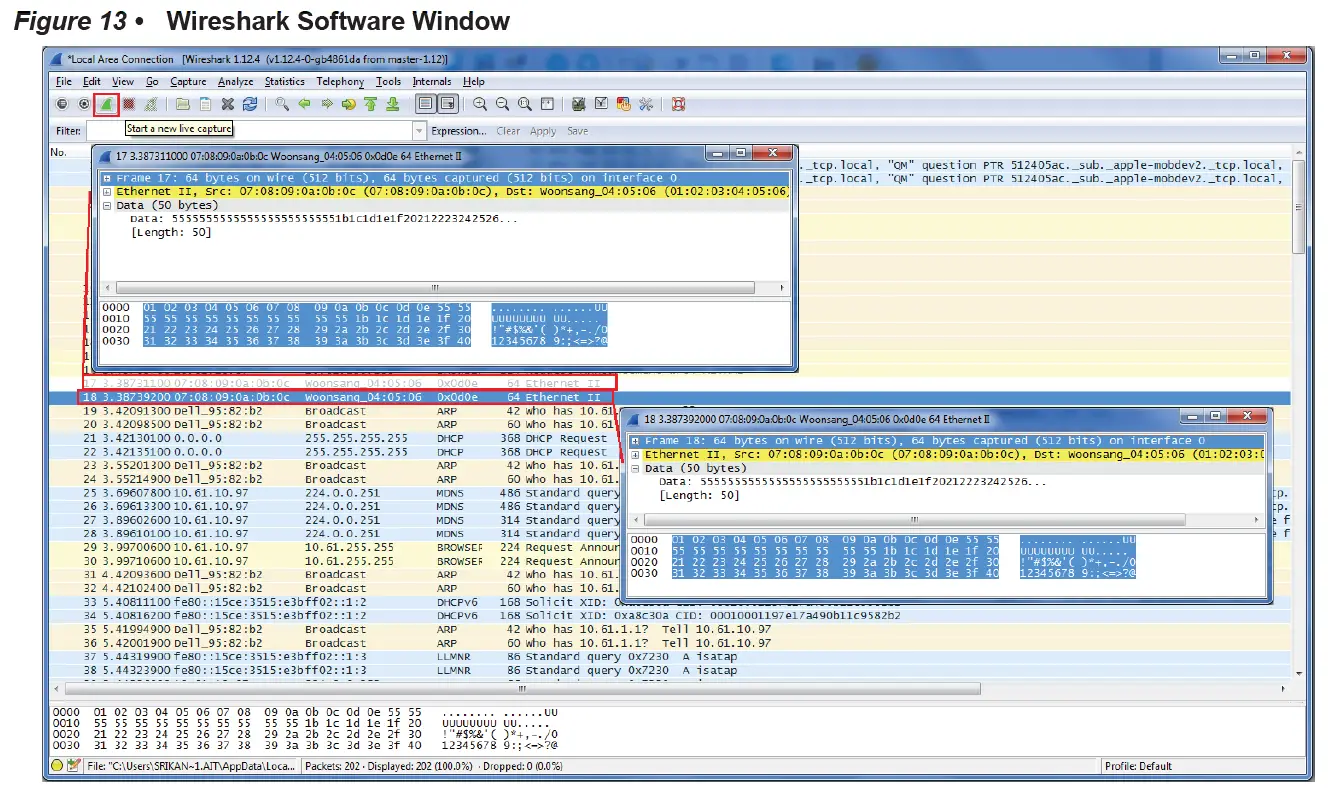Open a capture file using the folder icon
The image size is (1328, 793).
coord(181,103)
